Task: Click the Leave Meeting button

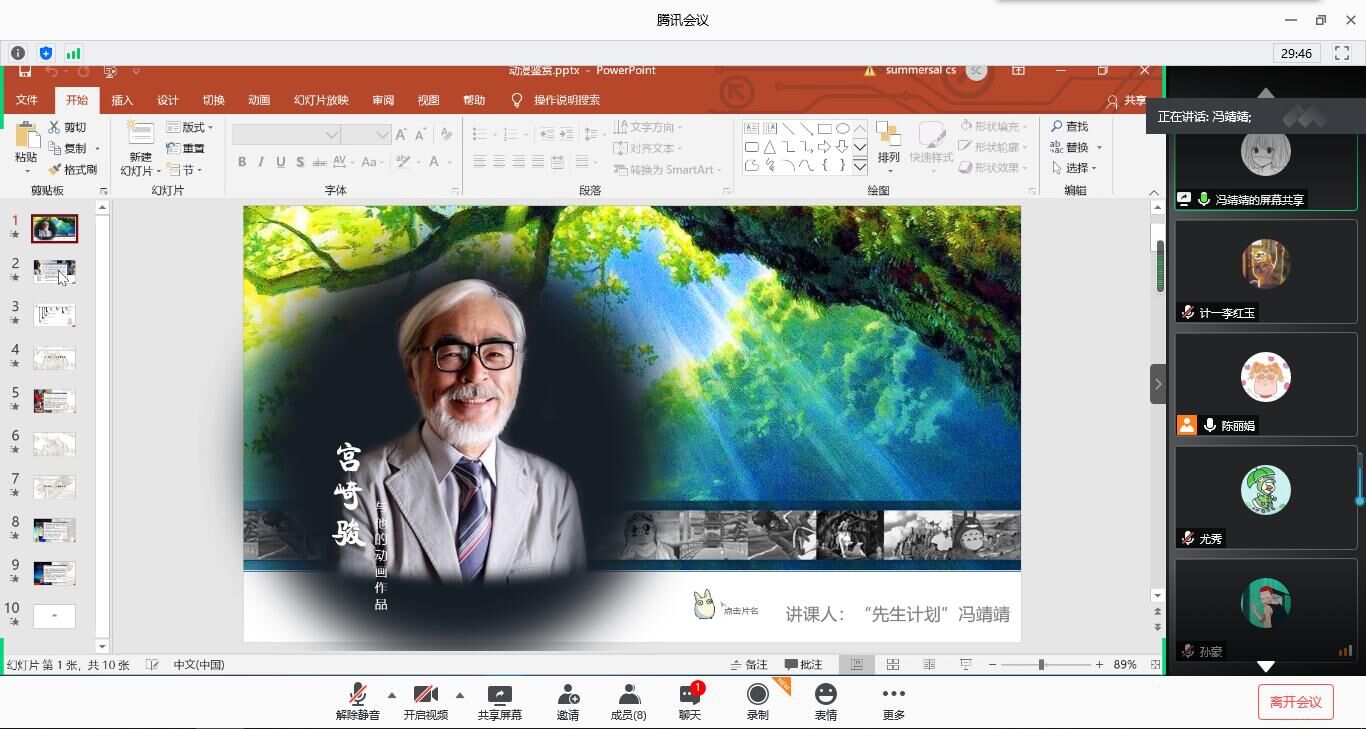Action: tap(1295, 702)
